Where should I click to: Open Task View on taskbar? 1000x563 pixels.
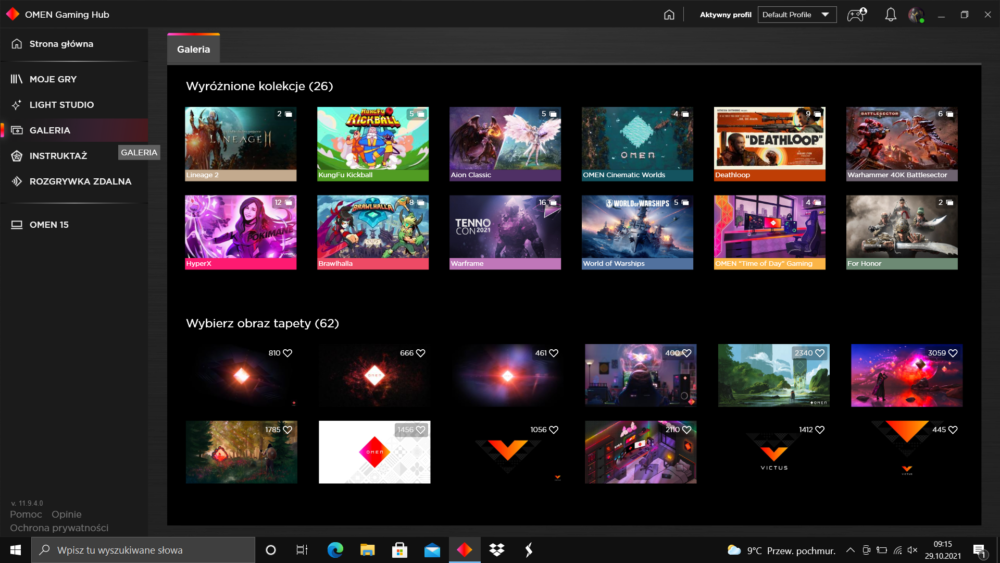click(302, 550)
